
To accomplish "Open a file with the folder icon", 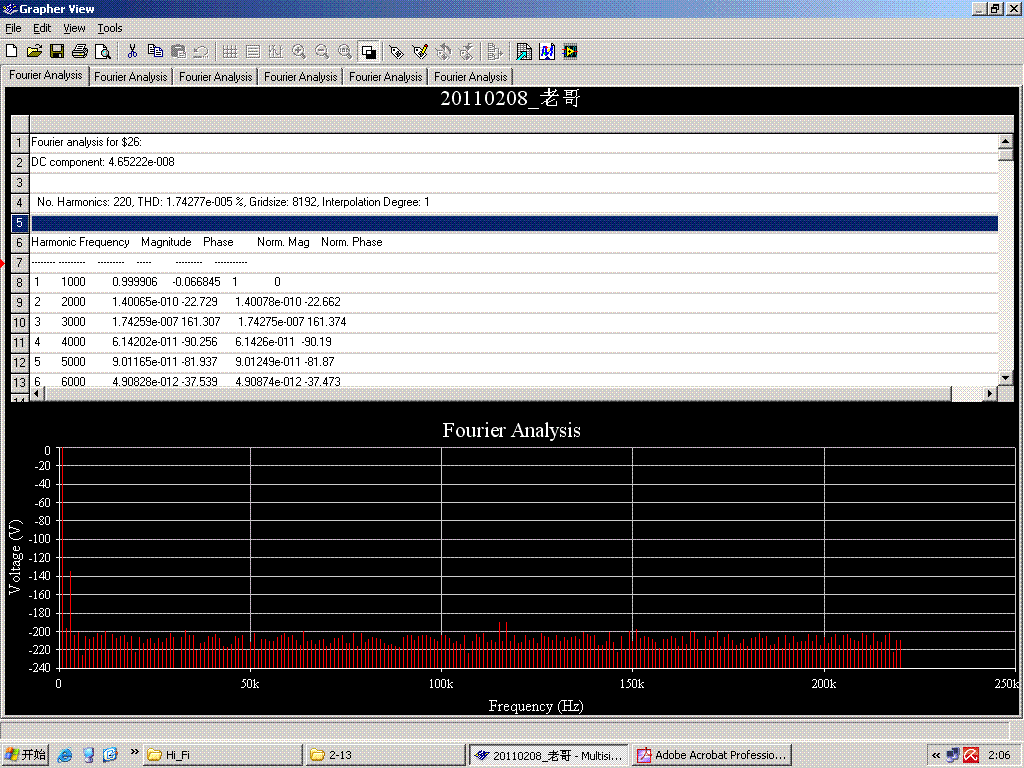I will [34, 51].
